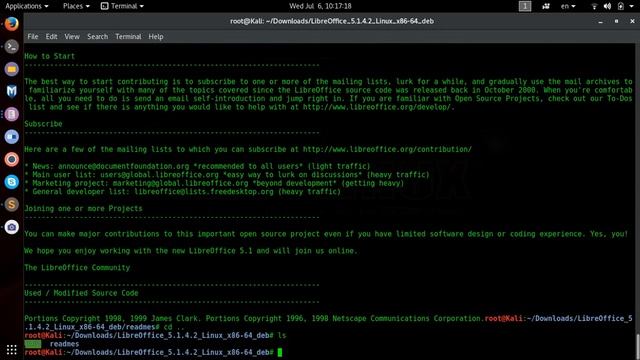Viewport: 640px width, 360px height.
Task: Click the date and time clock
Action: (x=320, y=6)
